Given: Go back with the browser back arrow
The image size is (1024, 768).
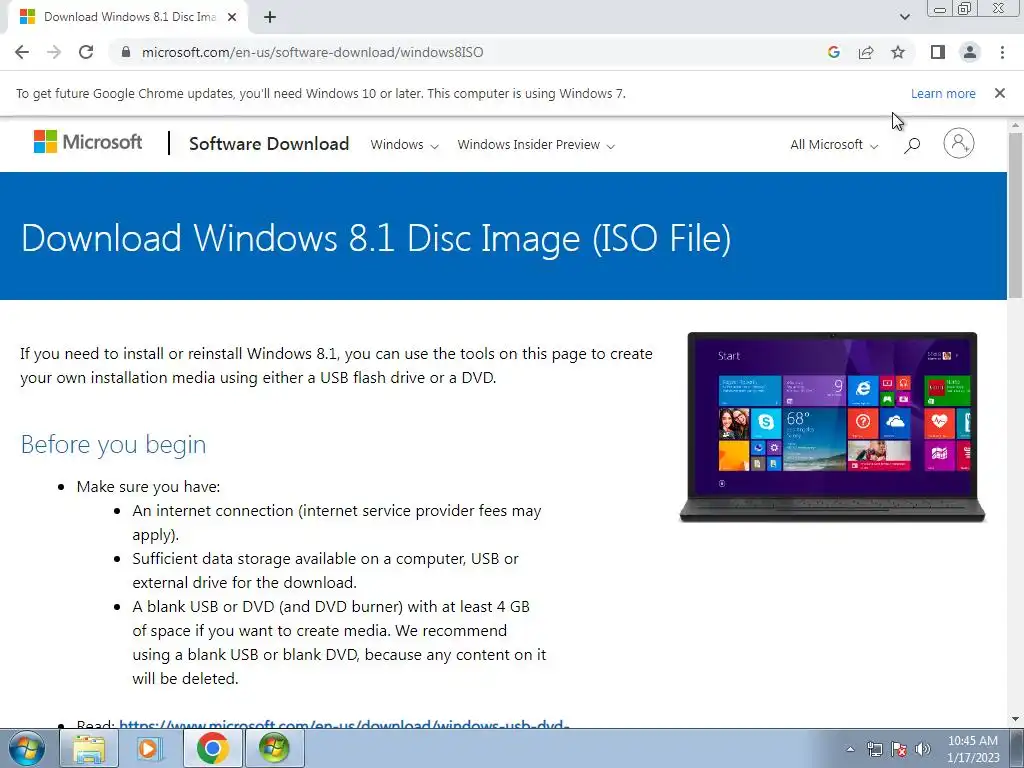Looking at the screenshot, I should click(22, 52).
